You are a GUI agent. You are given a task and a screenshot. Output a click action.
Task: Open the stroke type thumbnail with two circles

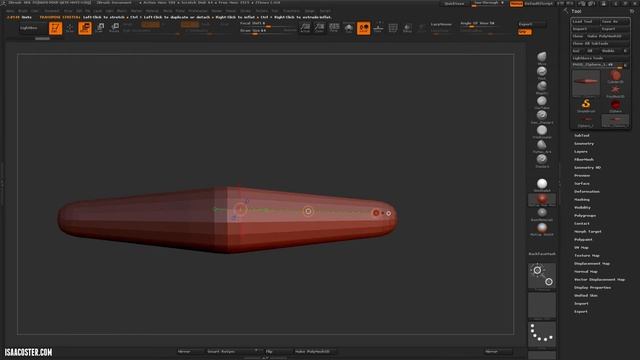542,276
